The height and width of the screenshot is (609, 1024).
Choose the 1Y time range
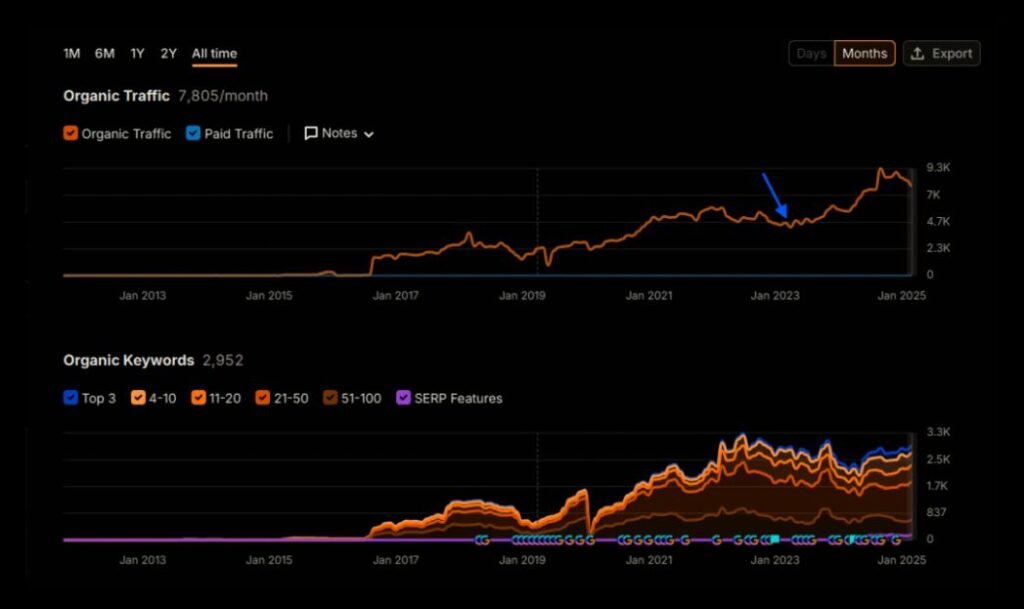(x=137, y=53)
